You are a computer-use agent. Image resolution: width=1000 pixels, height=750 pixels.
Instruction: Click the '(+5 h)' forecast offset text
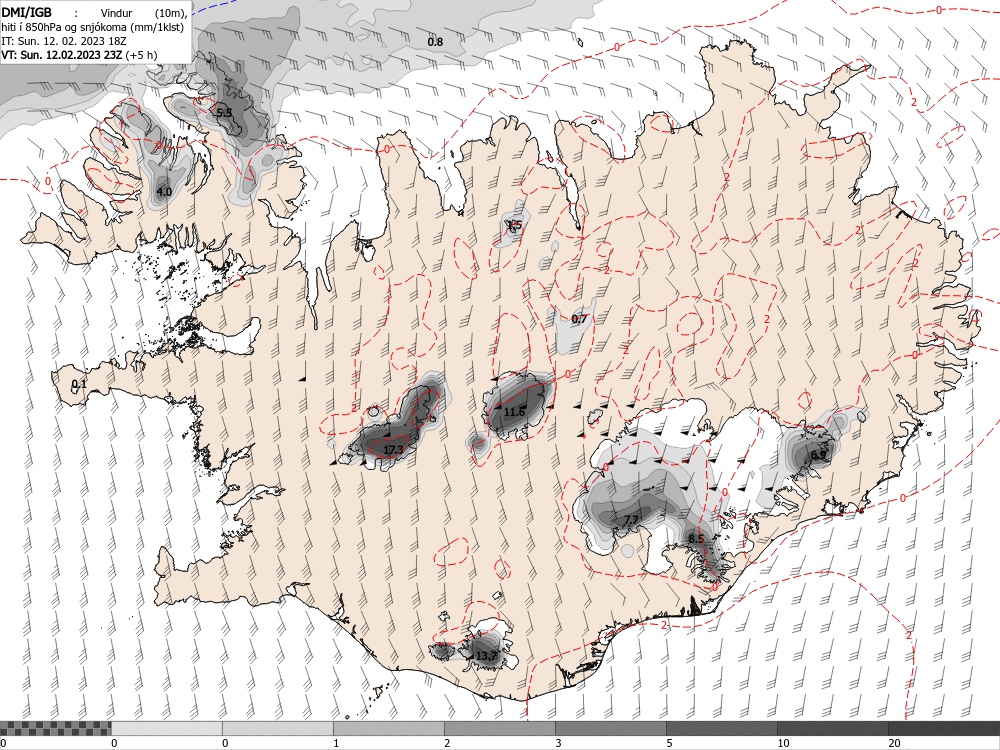point(142,55)
